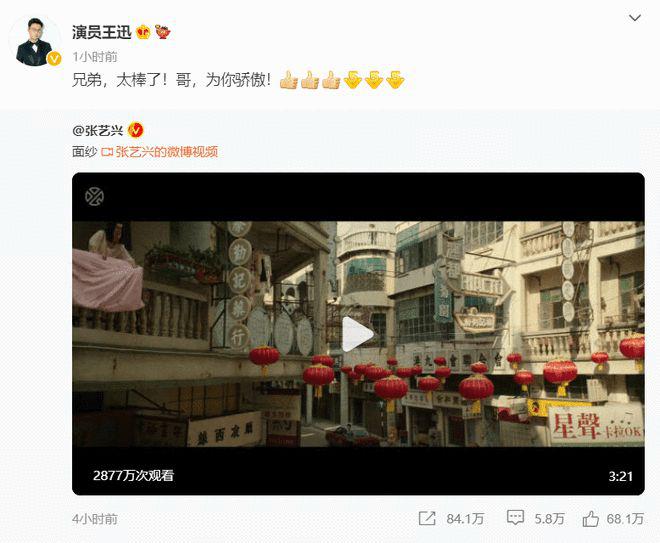This screenshot has width=660, height=543.
Task: Open 演员王迅 username link
Action: 101,32
